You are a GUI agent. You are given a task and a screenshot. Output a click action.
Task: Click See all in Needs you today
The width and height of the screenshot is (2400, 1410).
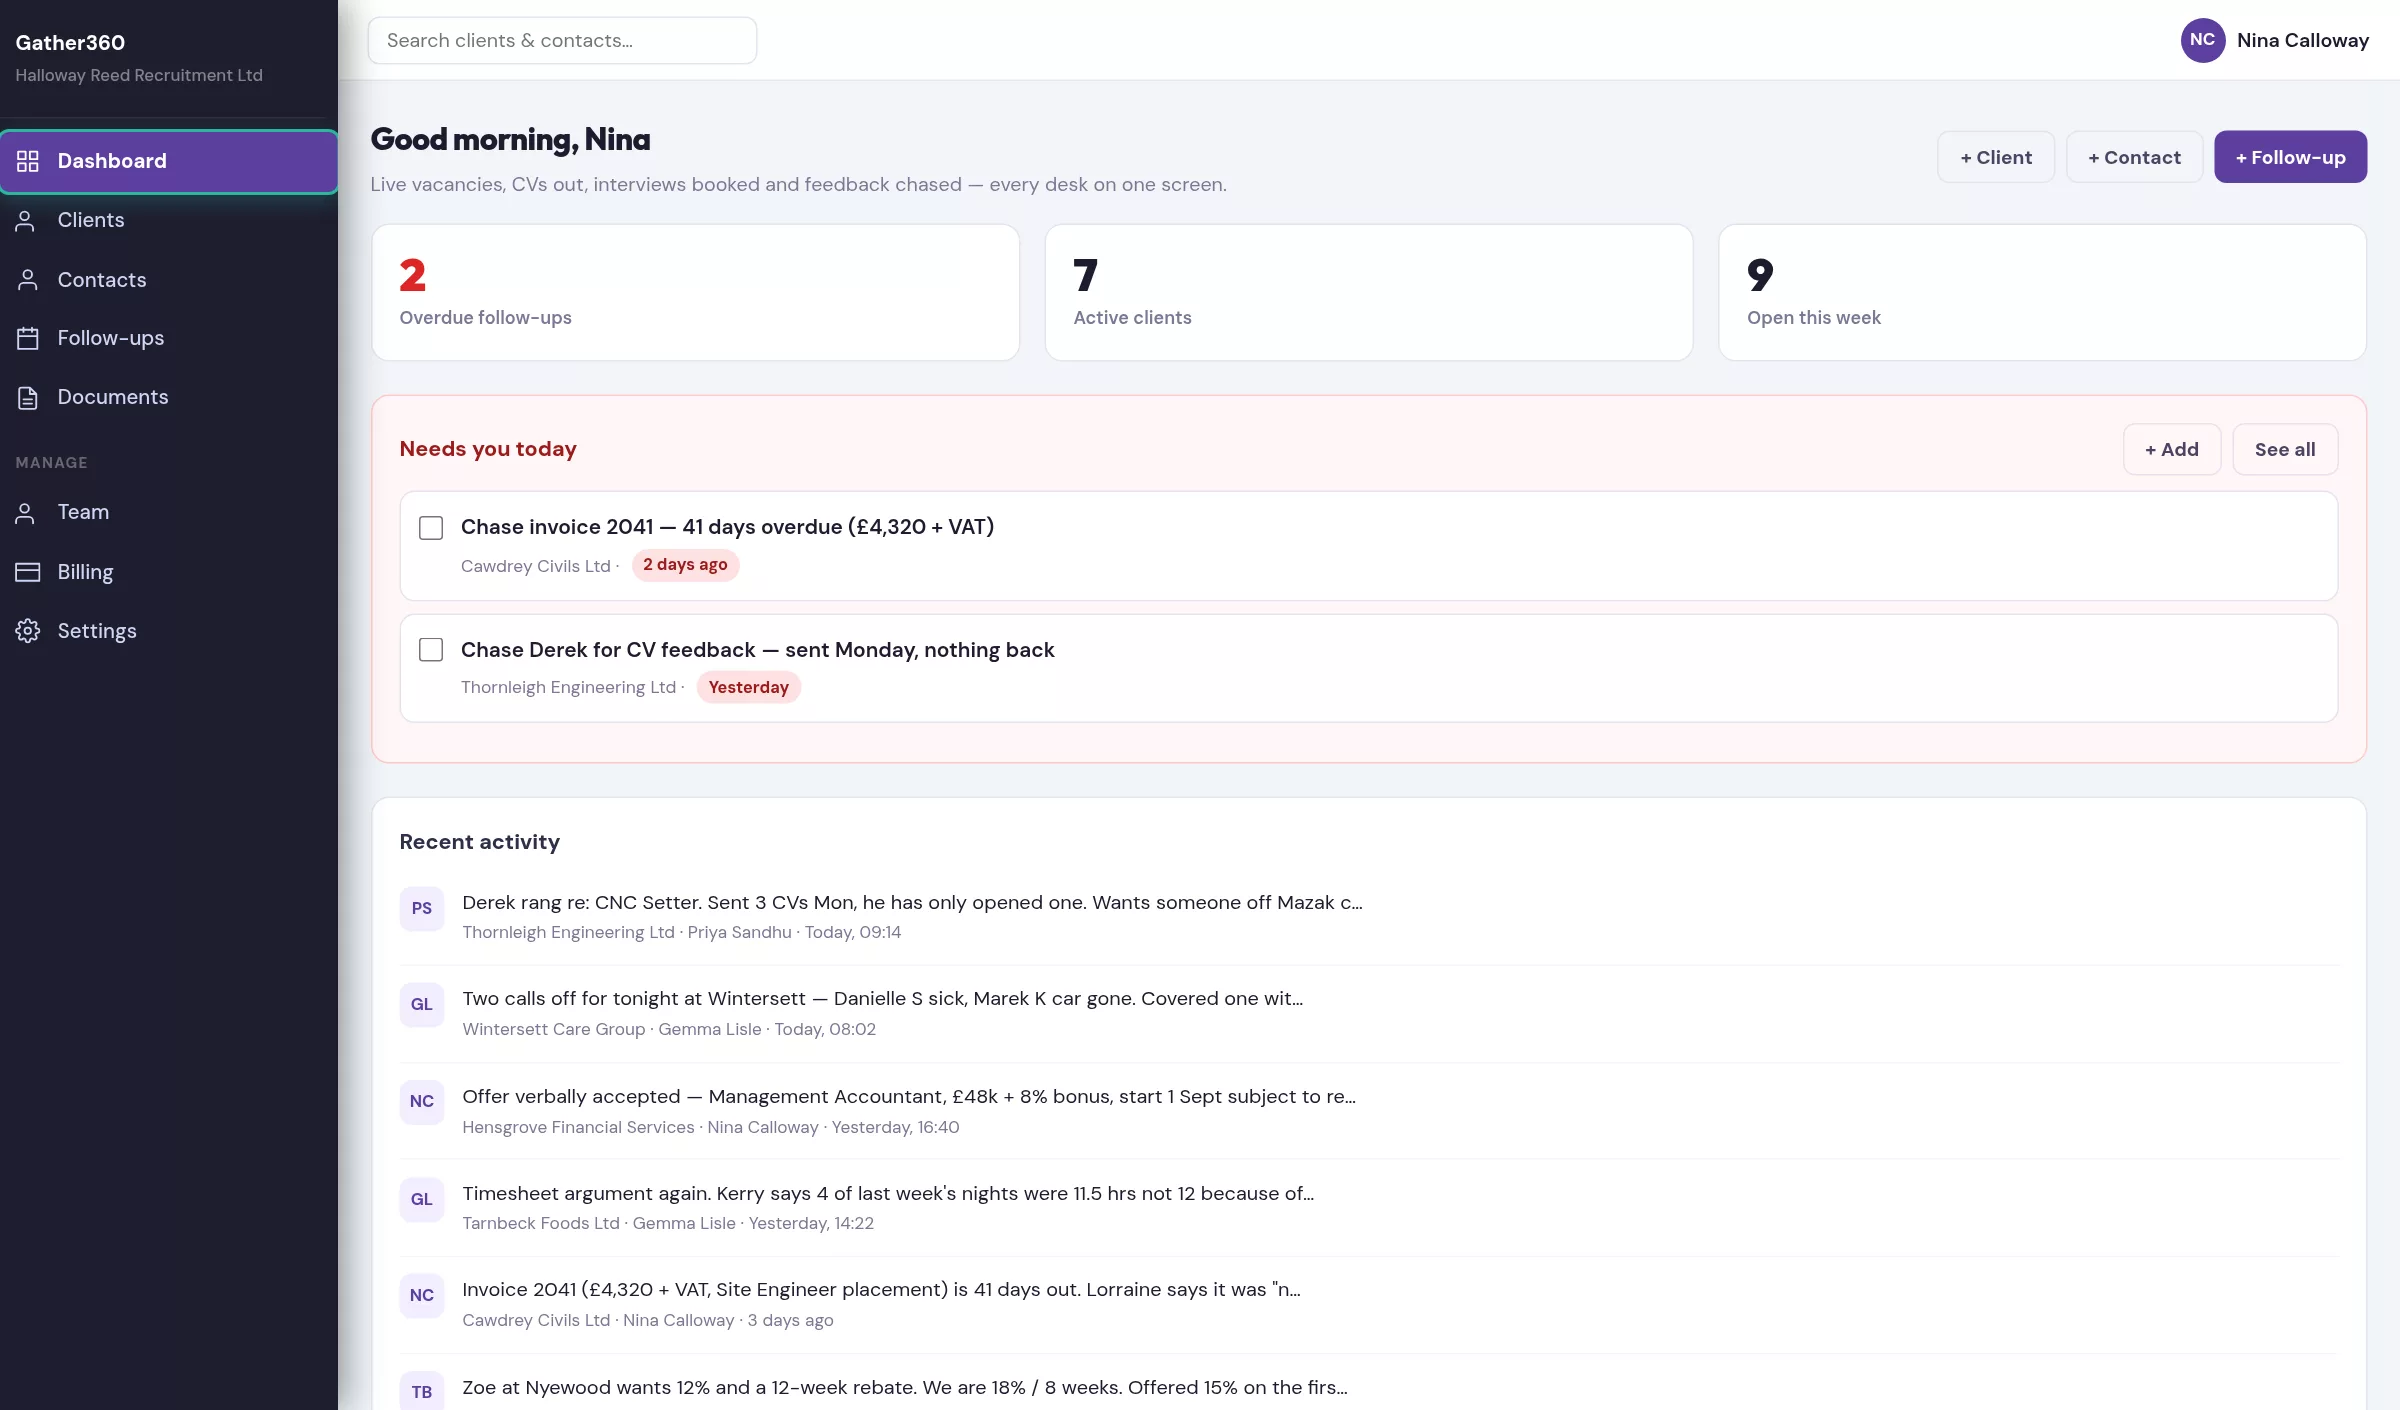(x=2285, y=450)
